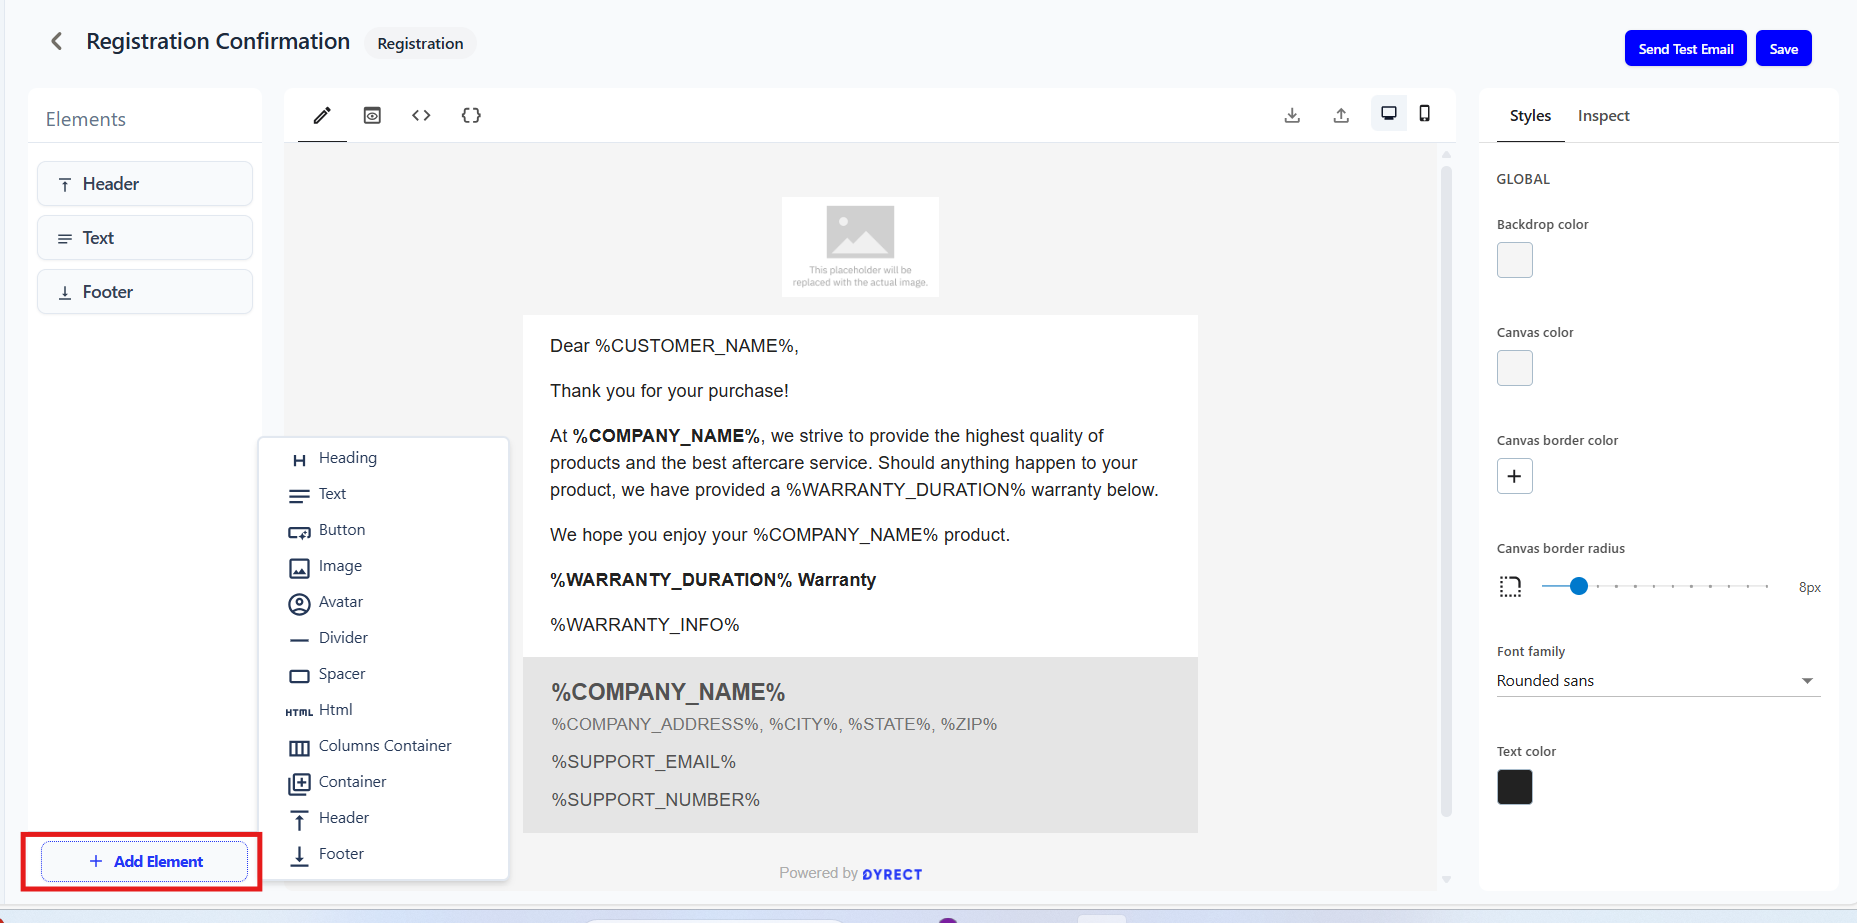Click the download template icon

pyautogui.click(x=1292, y=116)
